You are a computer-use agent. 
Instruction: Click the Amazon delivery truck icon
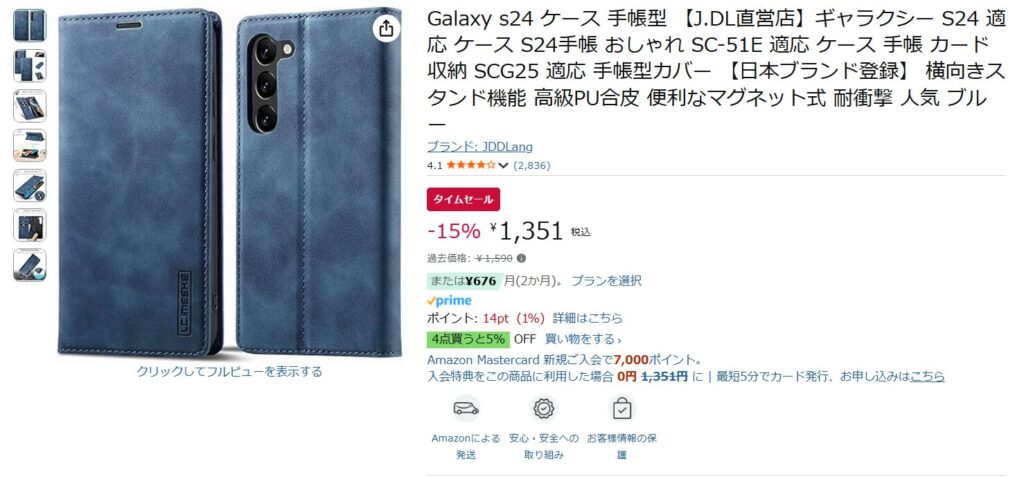click(x=466, y=408)
